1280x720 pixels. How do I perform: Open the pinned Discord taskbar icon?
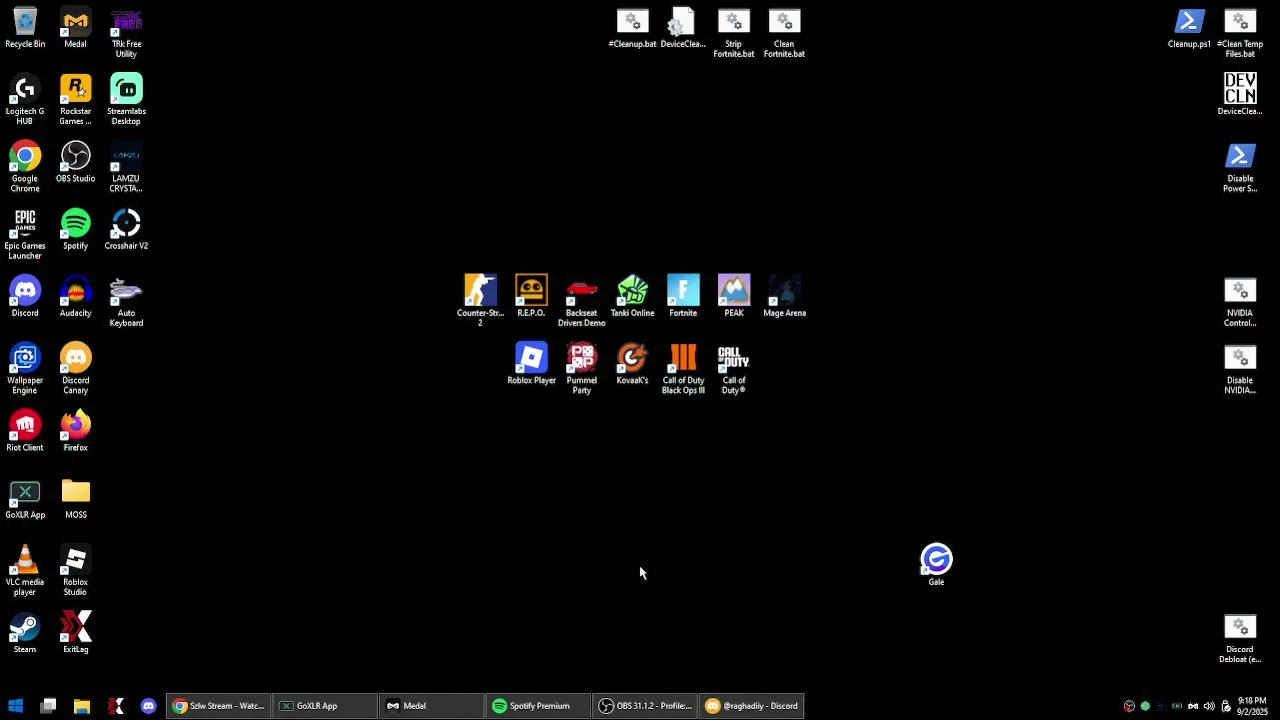(x=148, y=706)
